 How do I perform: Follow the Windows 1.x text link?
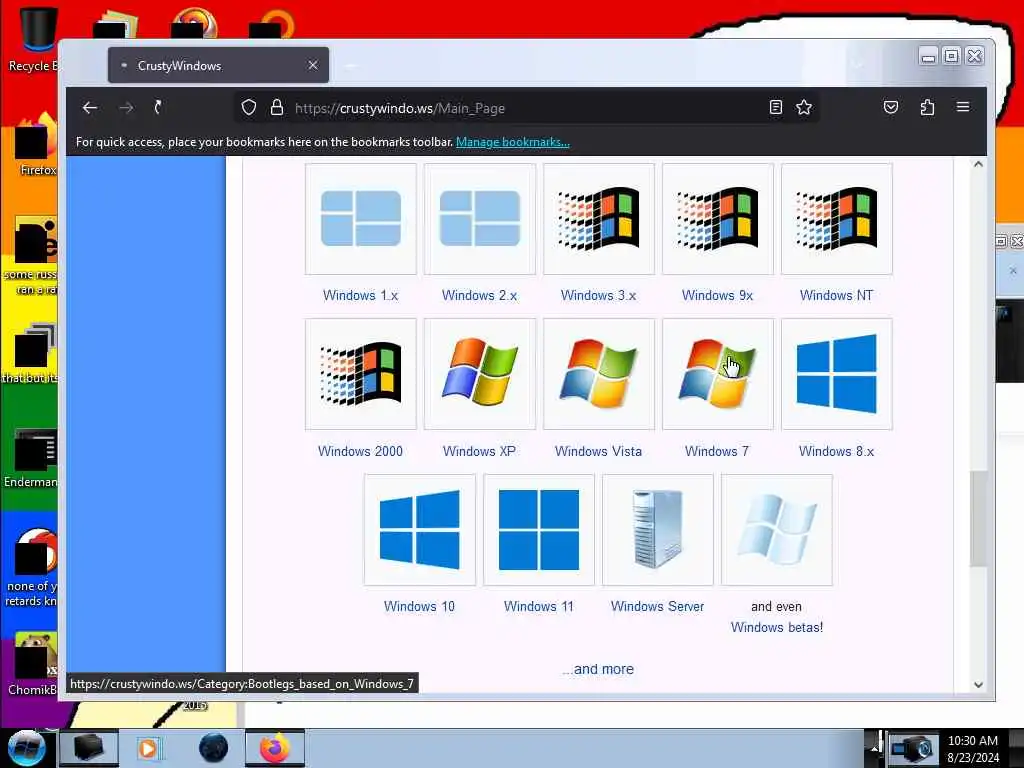360,295
